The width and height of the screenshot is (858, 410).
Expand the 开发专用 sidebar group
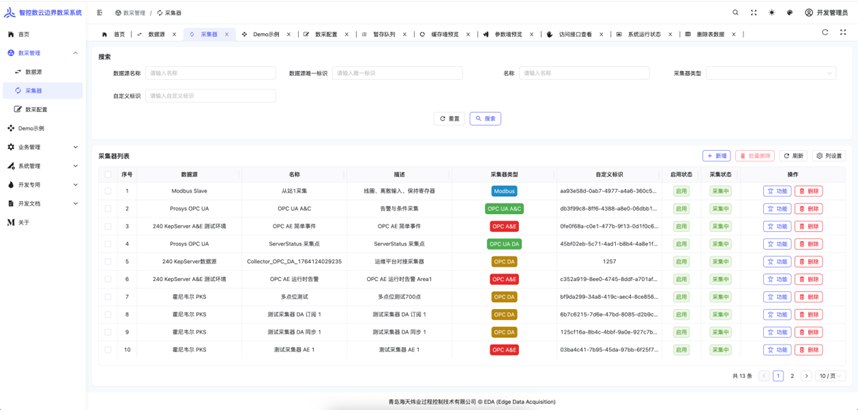coord(43,184)
